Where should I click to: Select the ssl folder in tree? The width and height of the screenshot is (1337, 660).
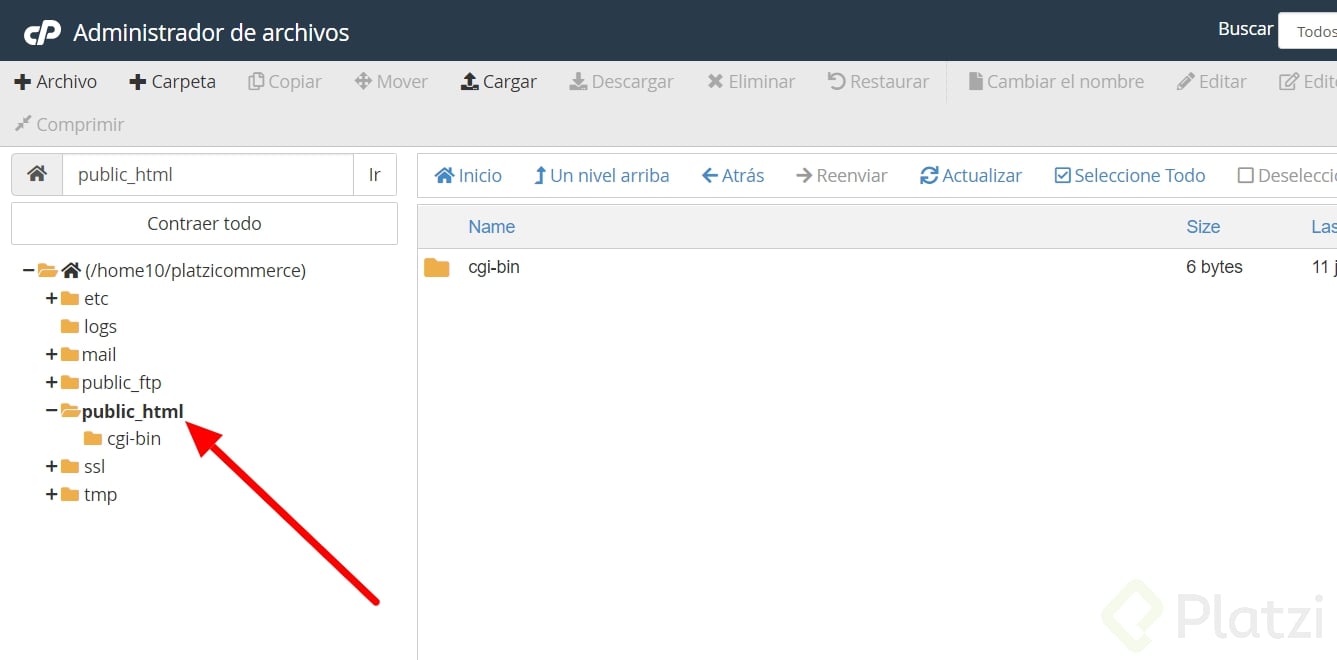94,467
